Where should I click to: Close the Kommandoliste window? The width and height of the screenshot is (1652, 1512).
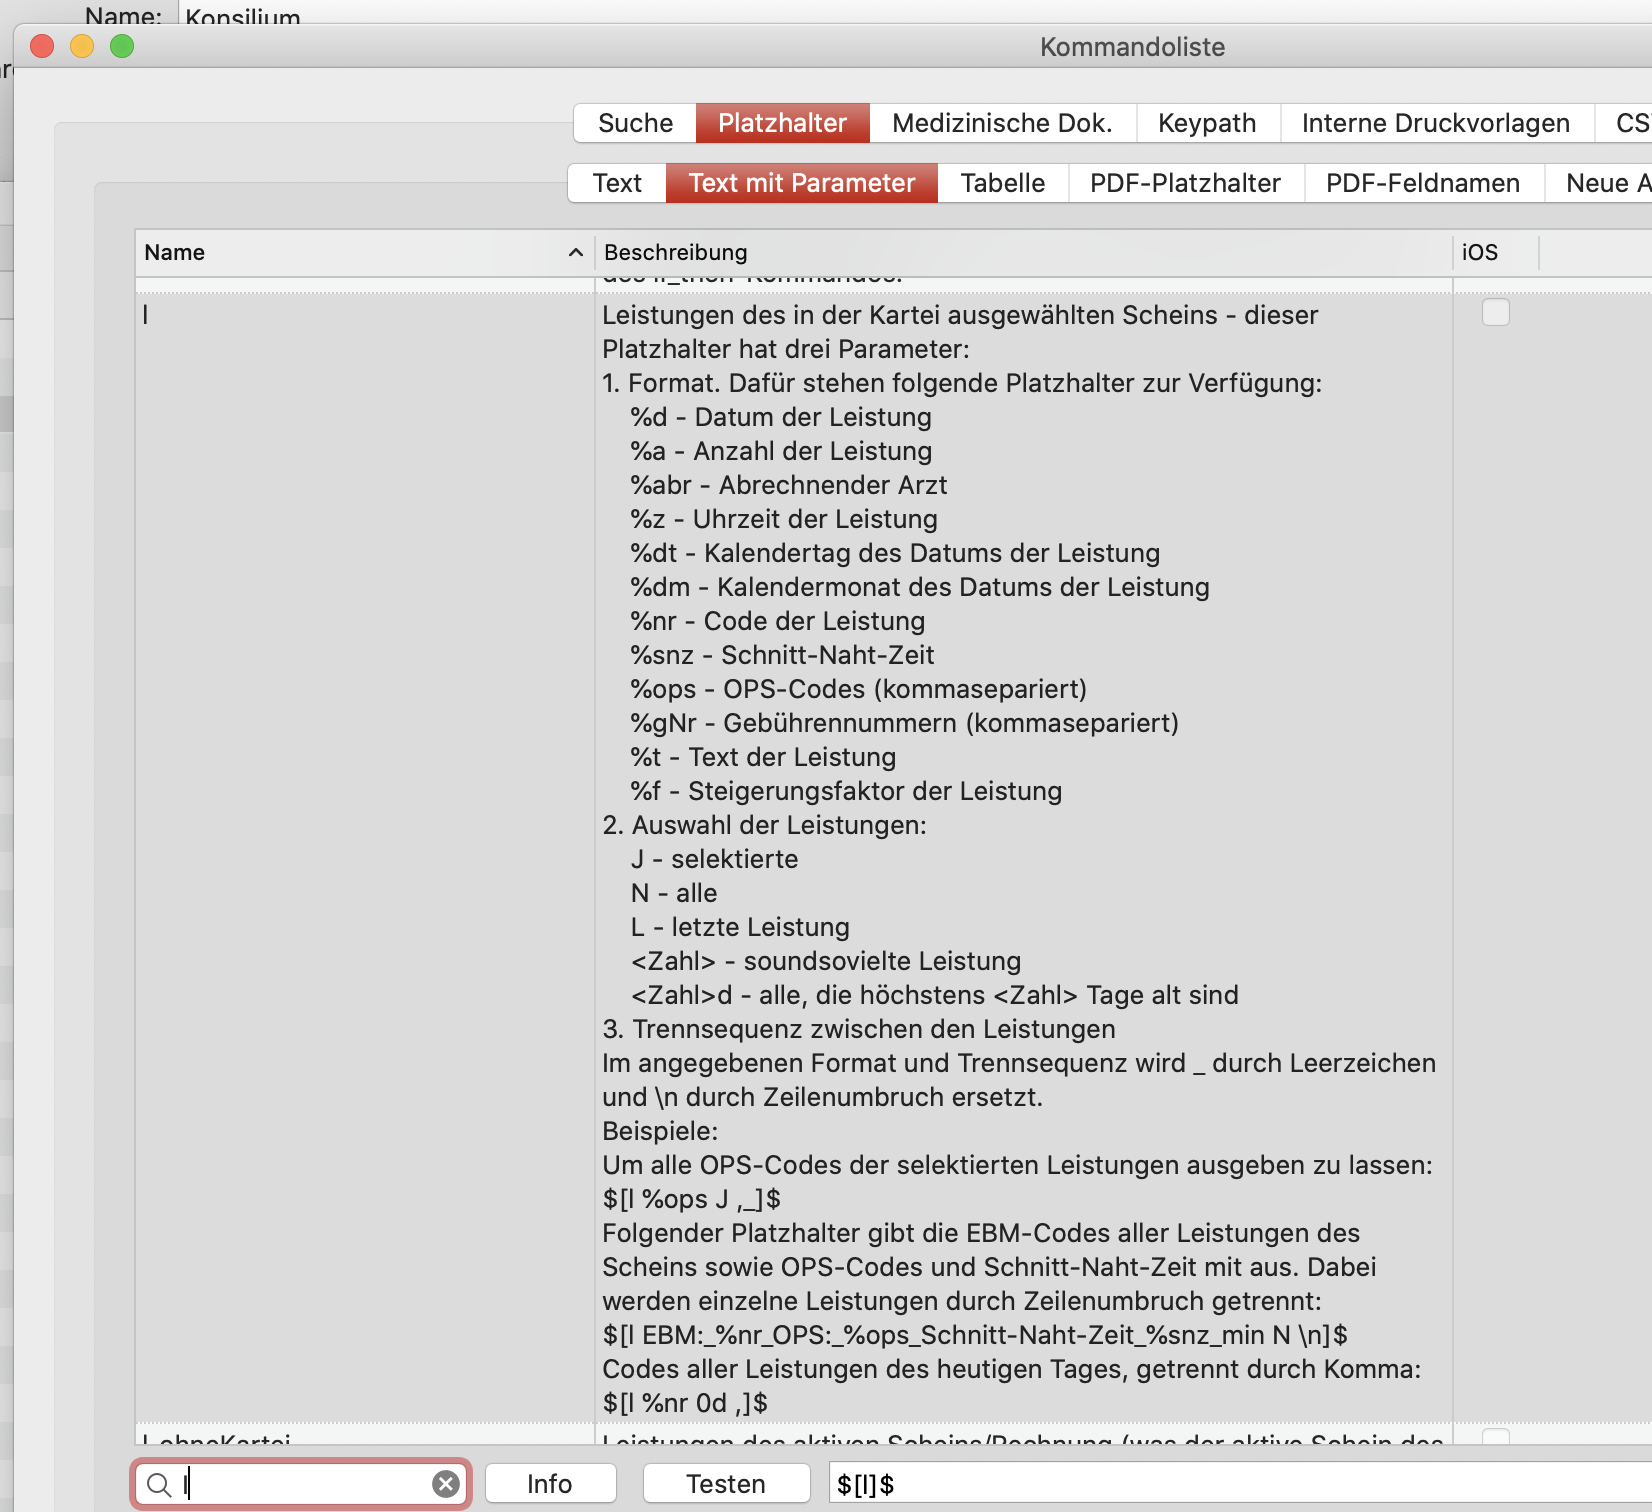point(42,46)
